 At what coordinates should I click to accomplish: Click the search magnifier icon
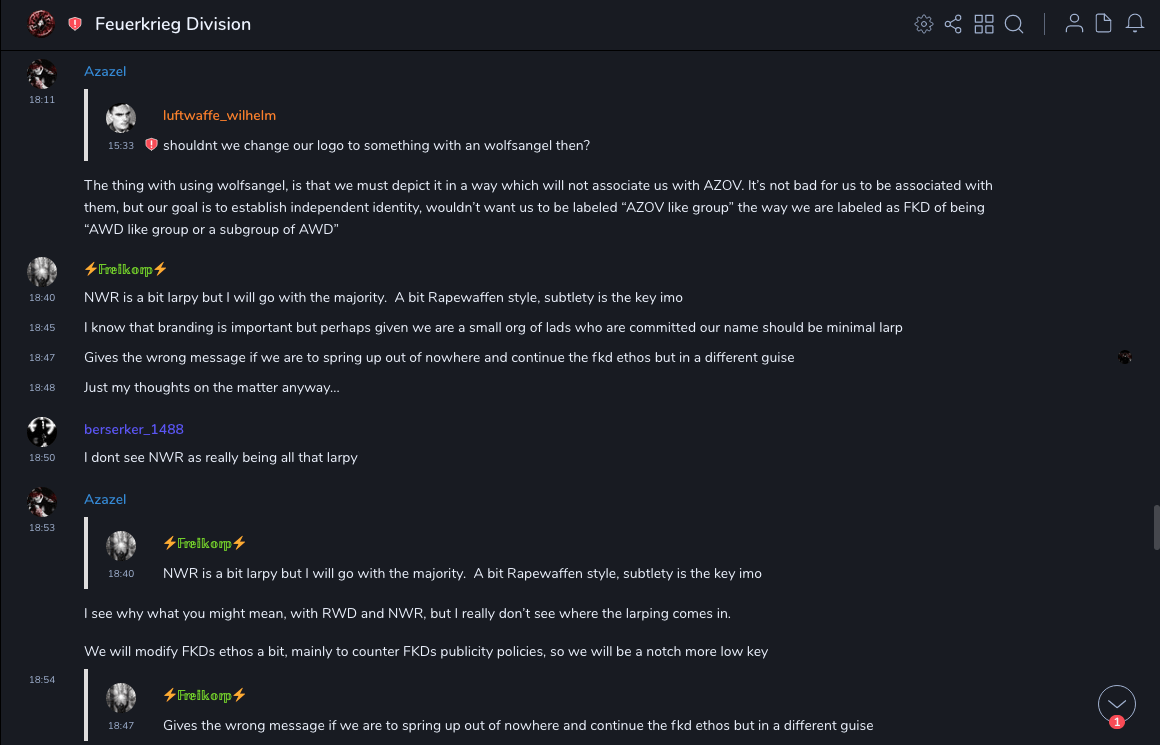1014,24
